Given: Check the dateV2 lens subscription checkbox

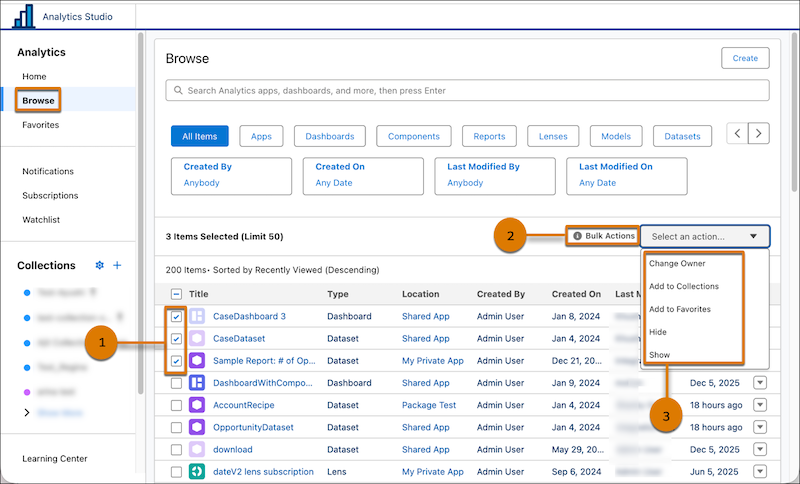Looking at the screenshot, I should [x=176, y=471].
